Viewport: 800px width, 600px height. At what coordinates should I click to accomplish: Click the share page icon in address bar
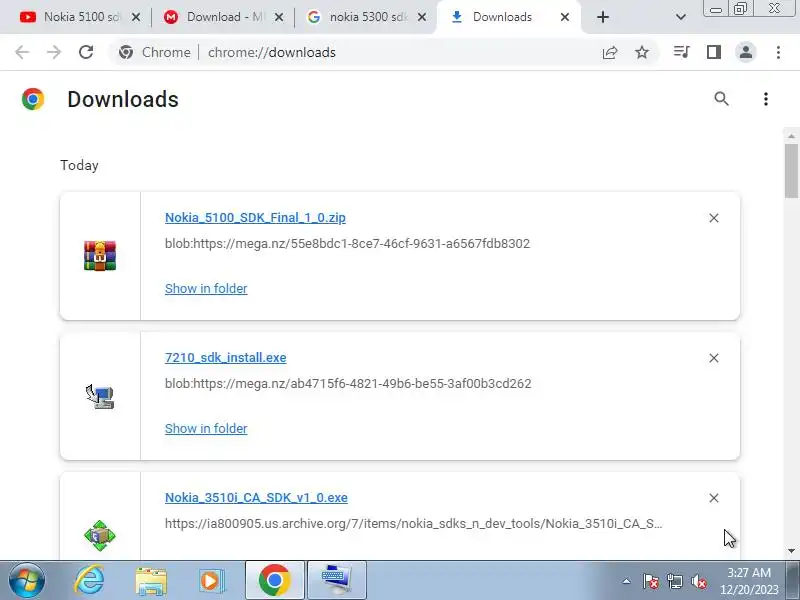(610, 52)
